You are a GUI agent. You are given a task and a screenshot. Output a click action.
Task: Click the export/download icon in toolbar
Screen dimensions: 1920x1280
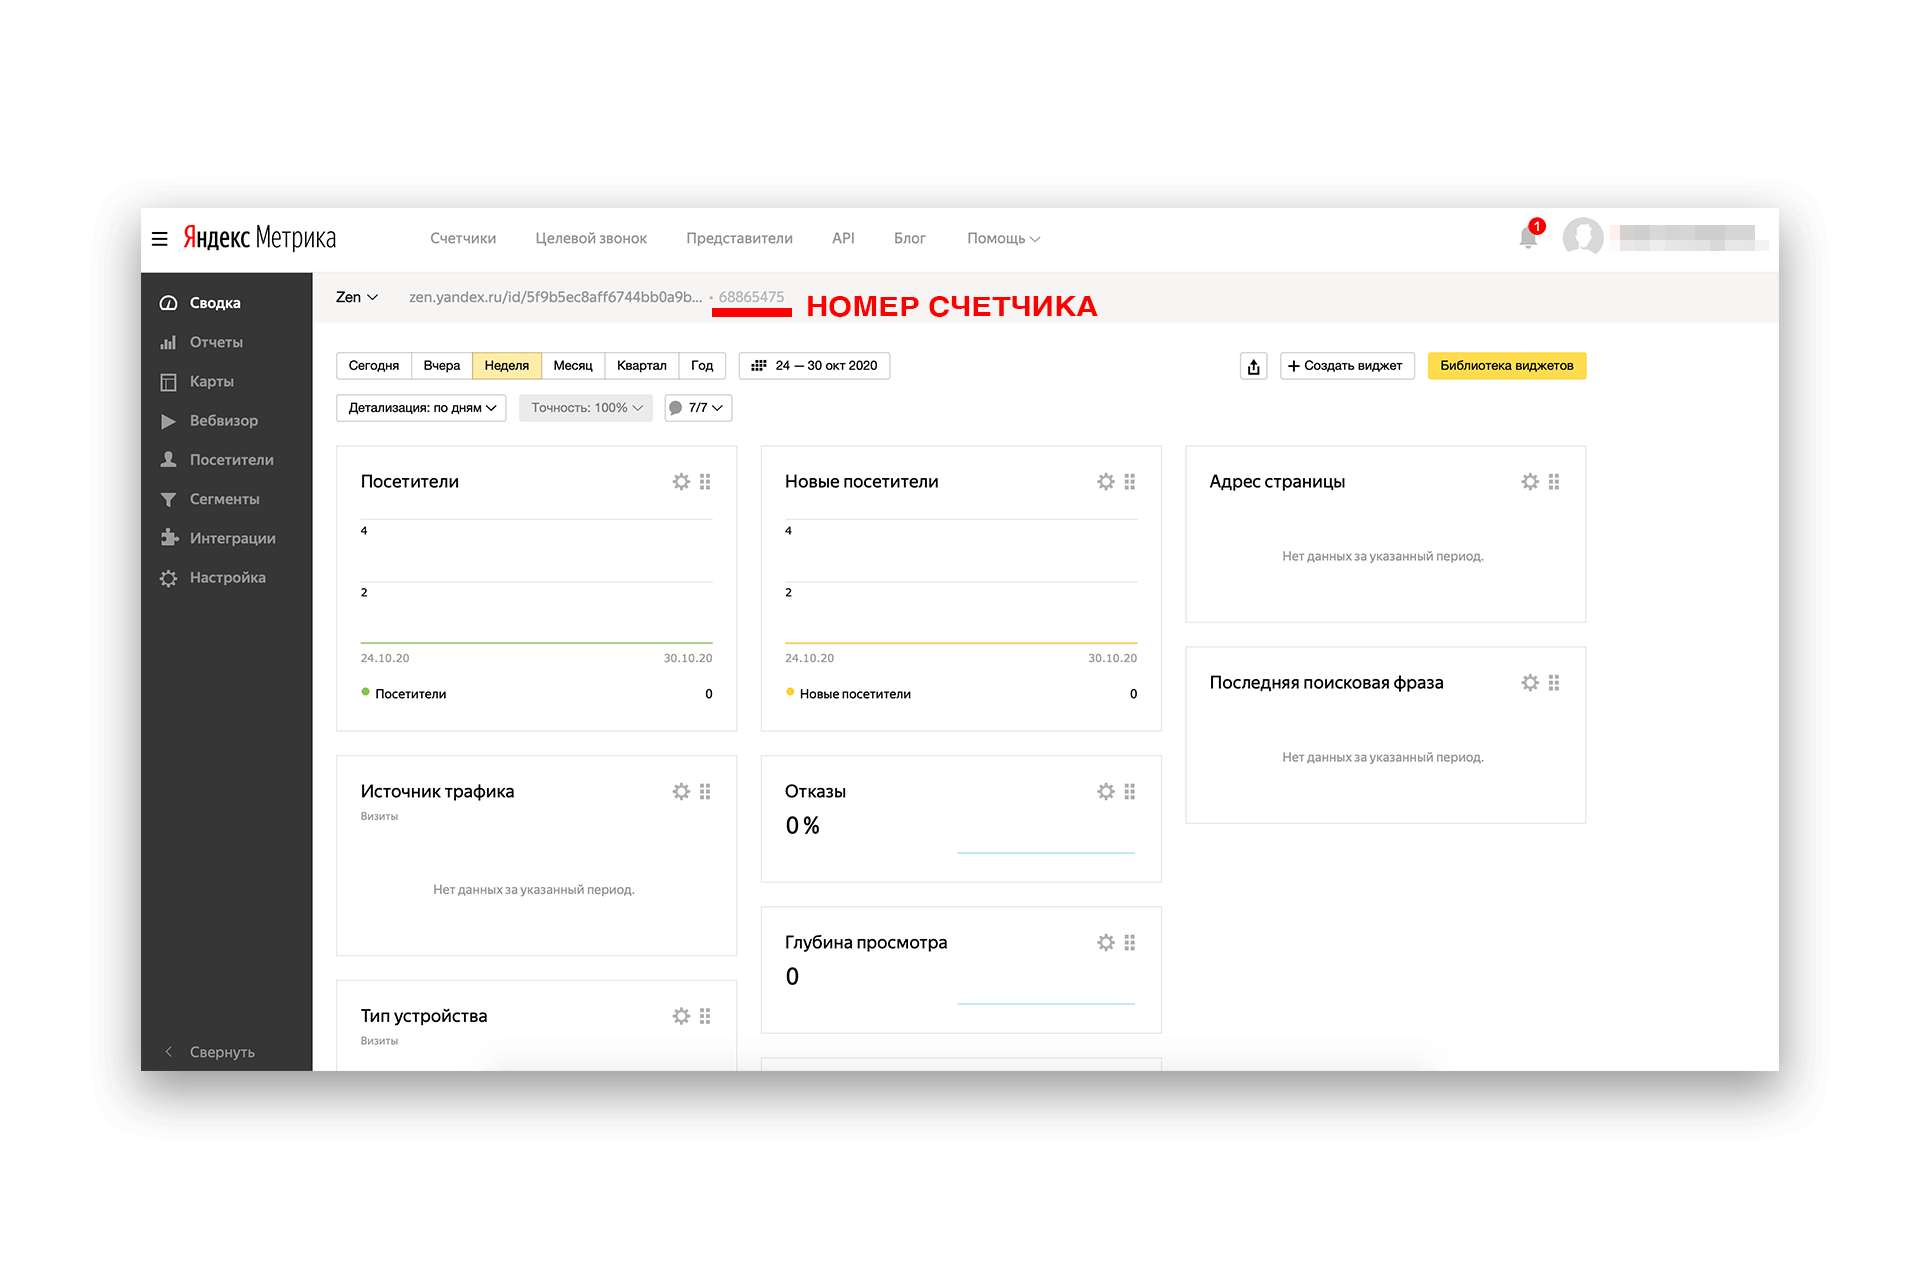[x=1253, y=366]
